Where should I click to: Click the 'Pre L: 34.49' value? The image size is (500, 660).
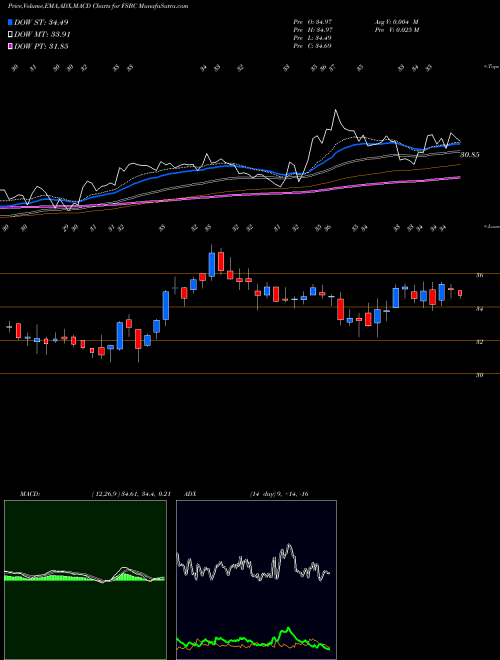pos(313,38)
